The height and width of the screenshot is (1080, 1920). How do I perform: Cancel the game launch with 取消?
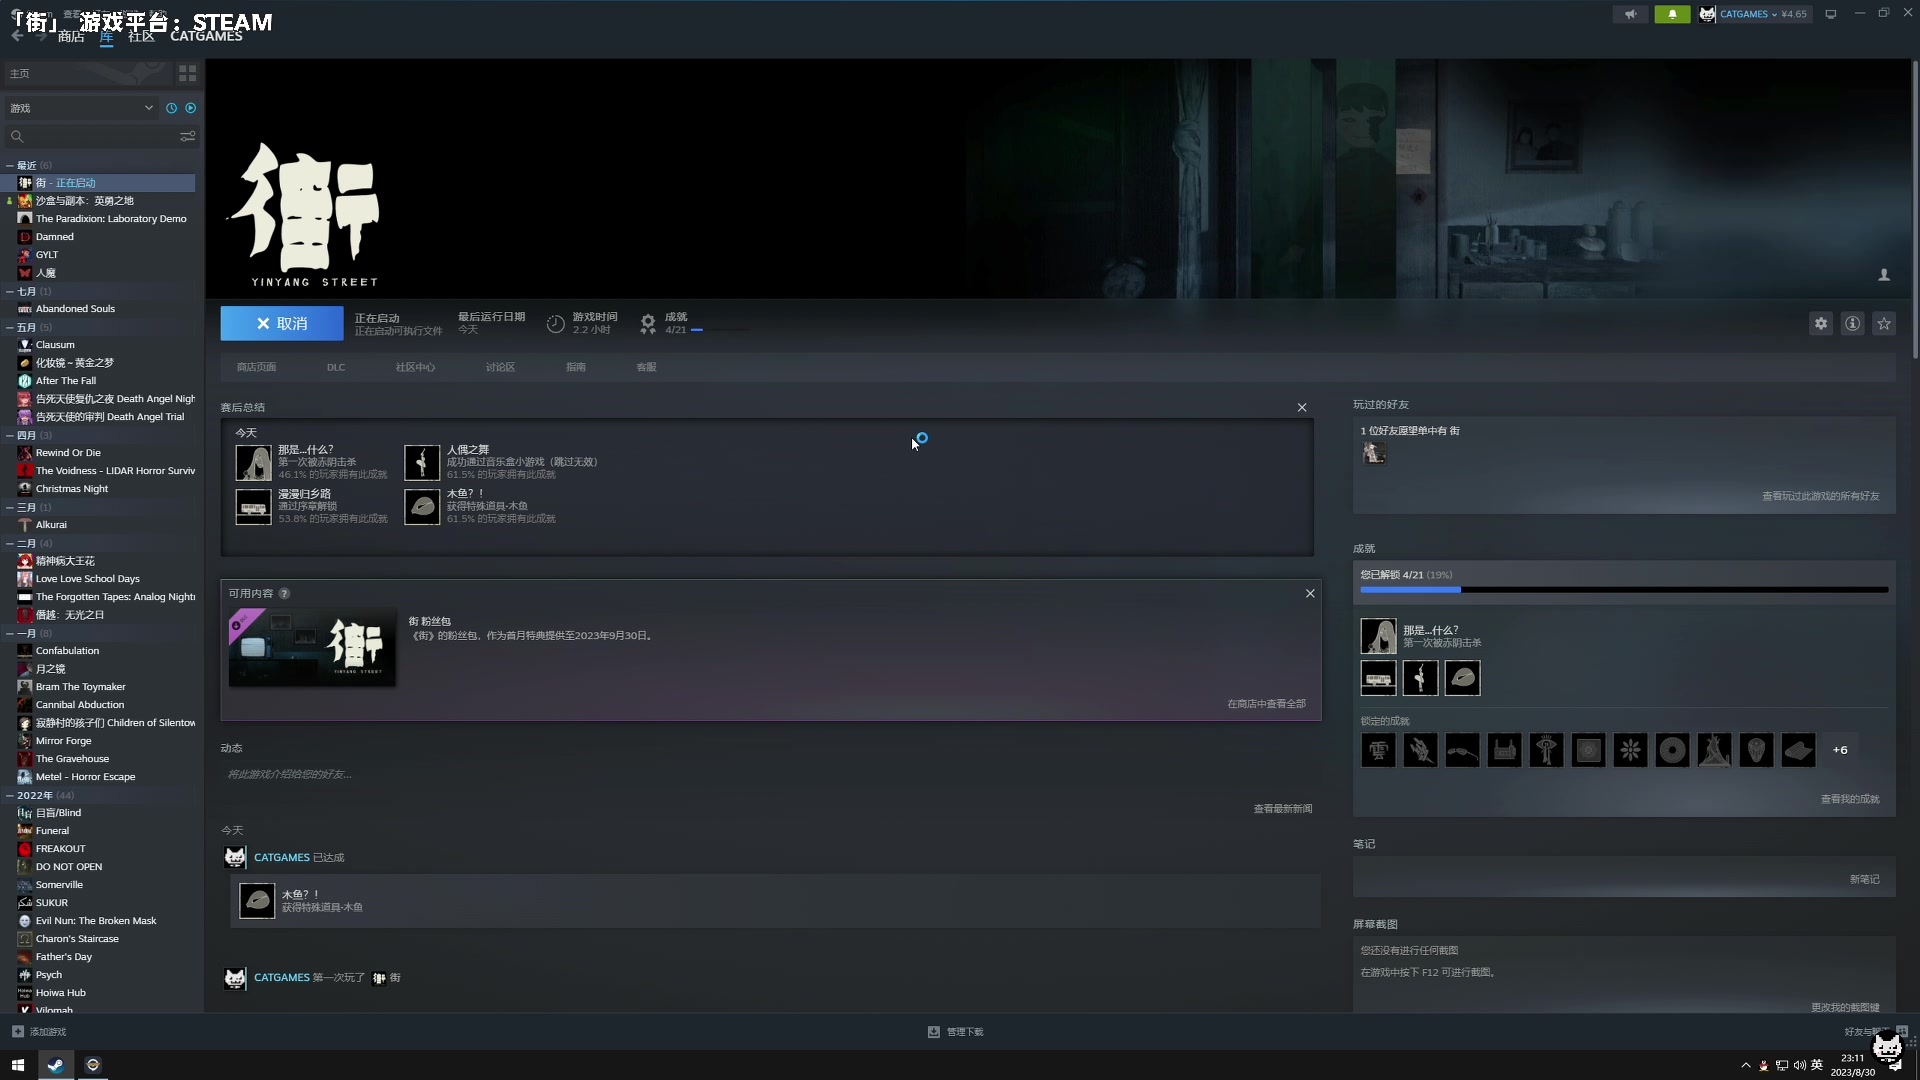282,323
